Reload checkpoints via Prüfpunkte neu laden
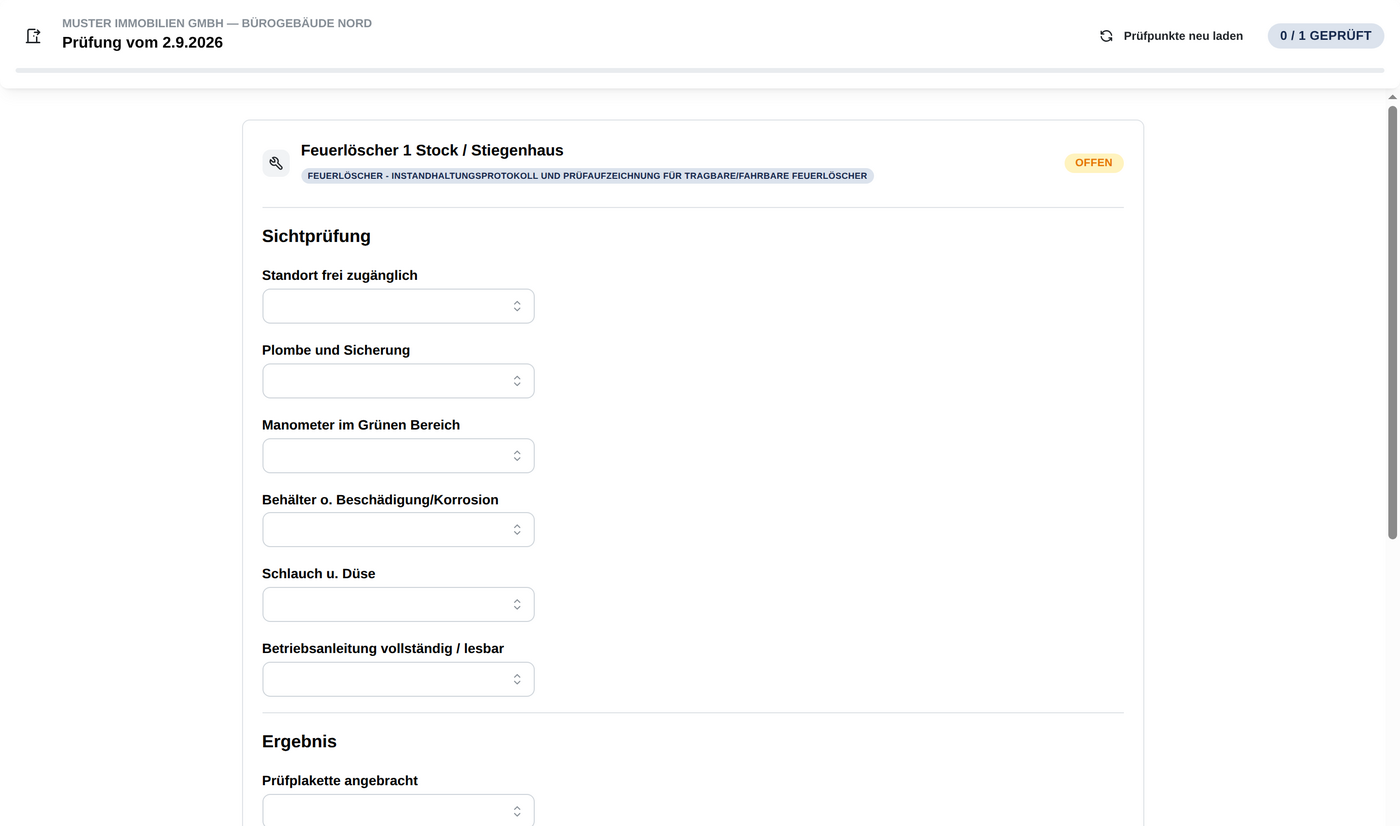The height and width of the screenshot is (826, 1400). click(1171, 36)
